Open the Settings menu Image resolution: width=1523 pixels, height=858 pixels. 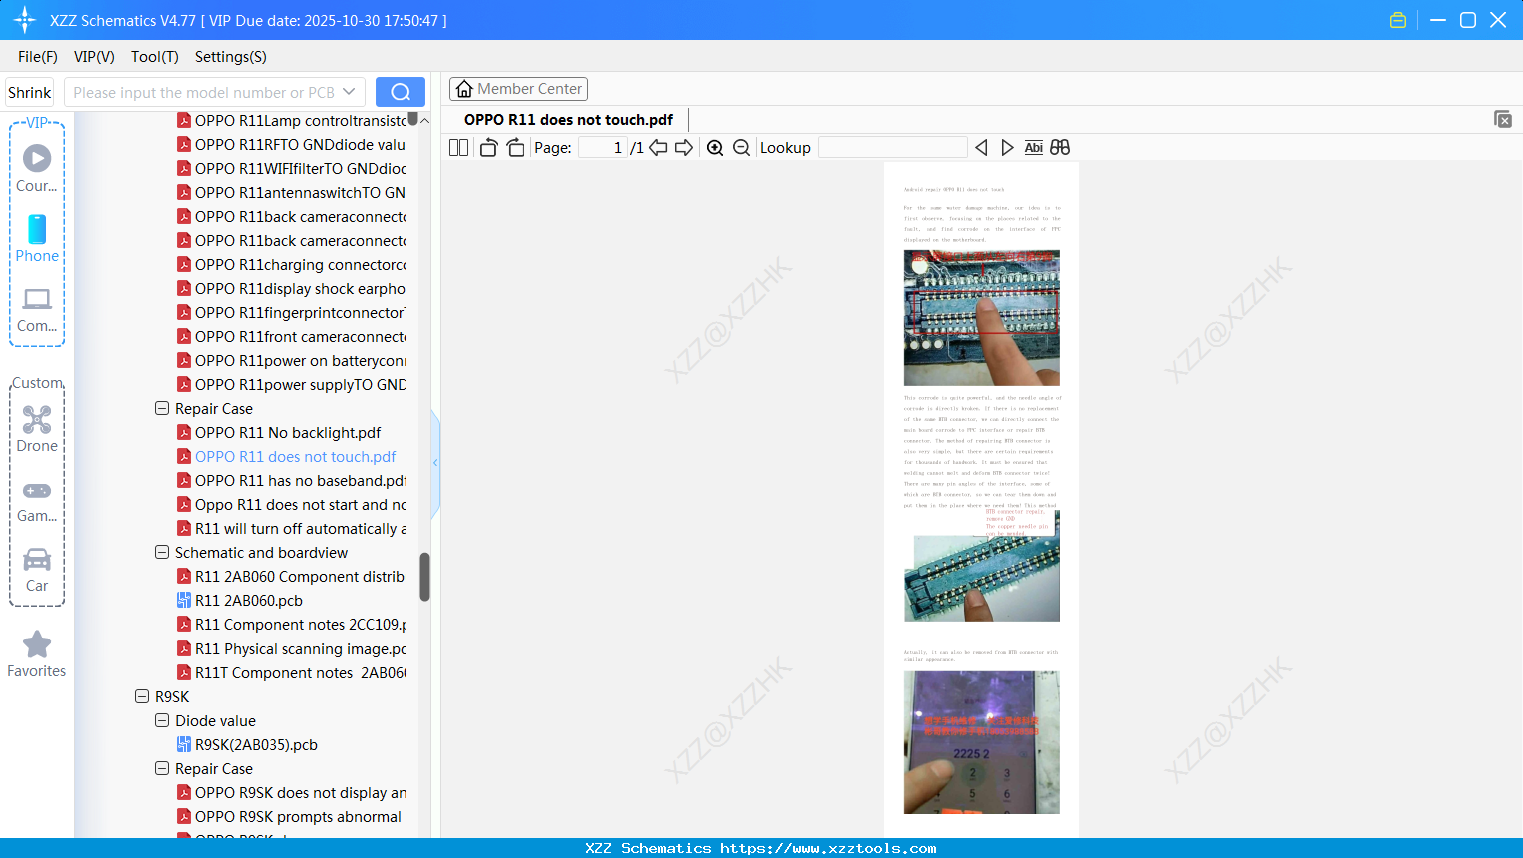231,57
